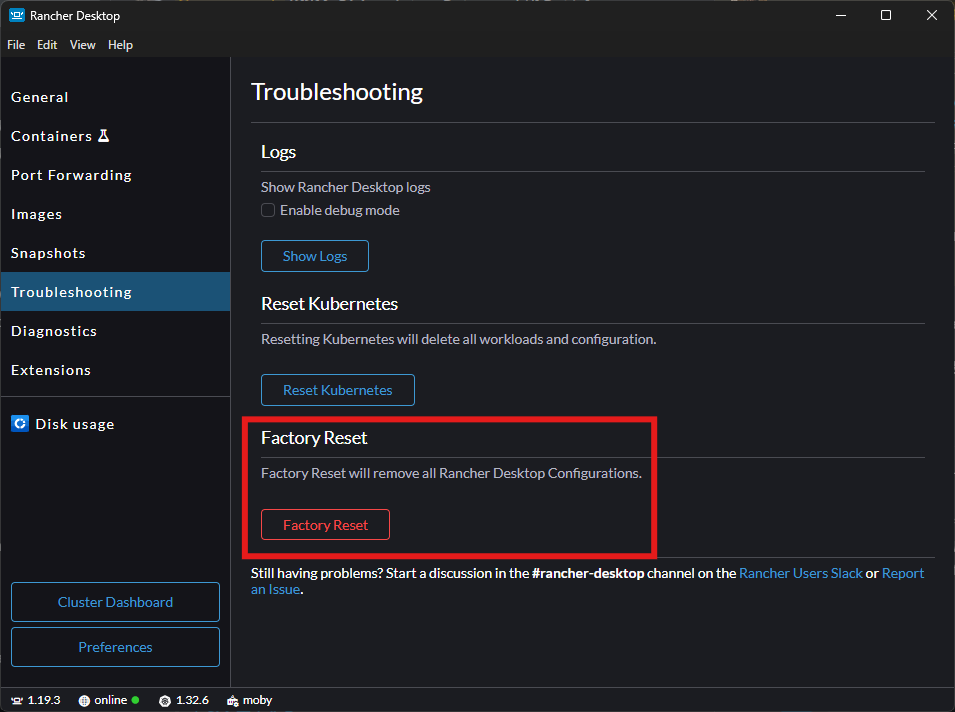Open the Cluster Dashboard
955x712 pixels.
[x=115, y=602]
